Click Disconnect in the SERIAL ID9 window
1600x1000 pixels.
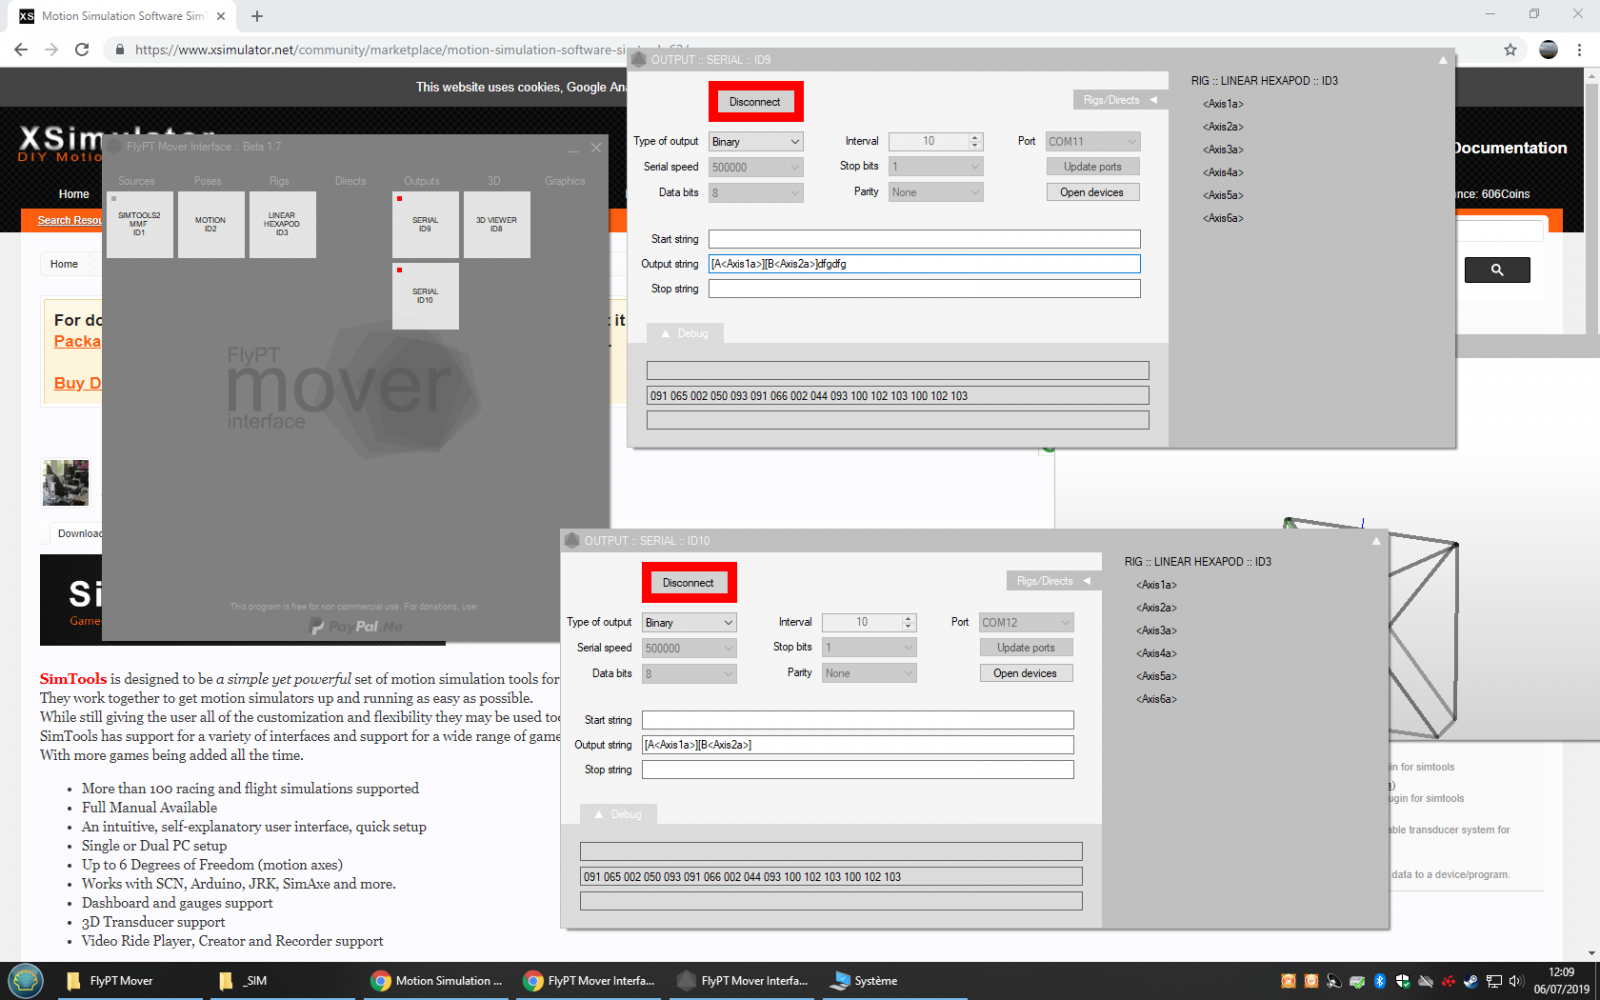tap(755, 102)
